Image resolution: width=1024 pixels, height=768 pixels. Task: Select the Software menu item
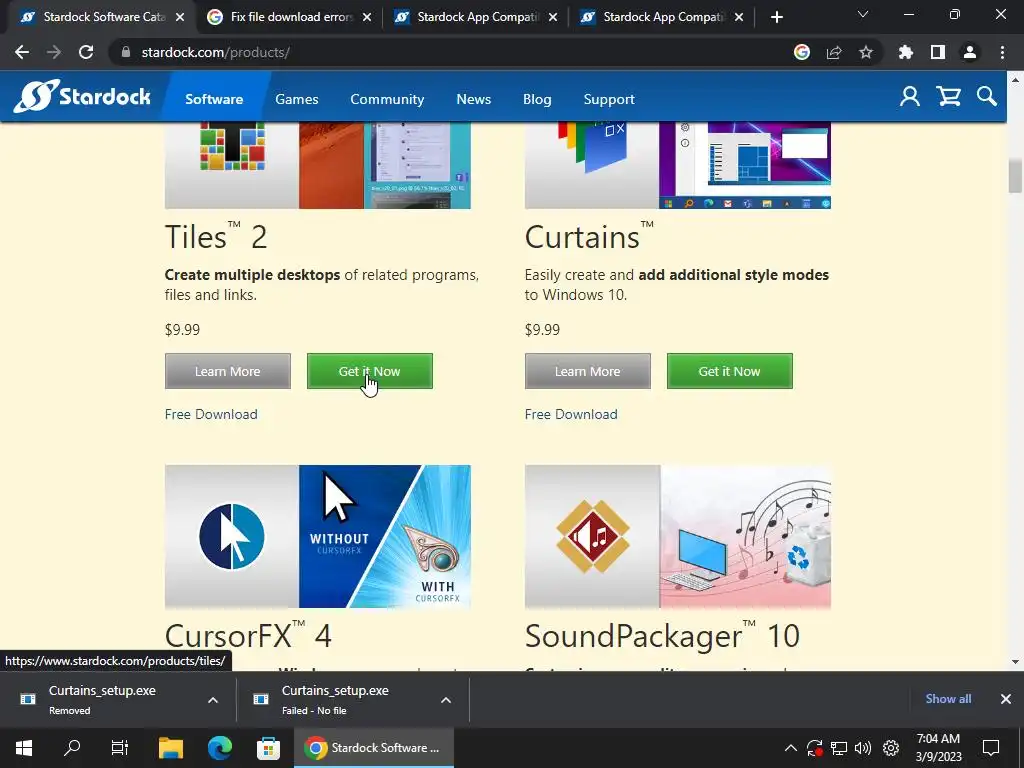pyautogui.click(x=214, y=99)
